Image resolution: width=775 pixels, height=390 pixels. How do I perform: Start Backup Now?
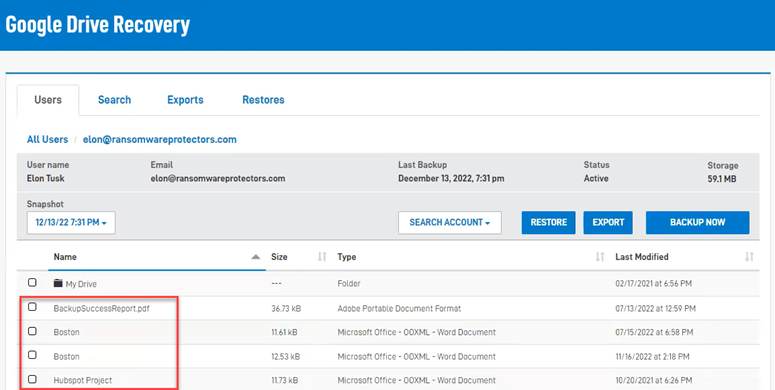pyautogui.click(x=697, y=222)
